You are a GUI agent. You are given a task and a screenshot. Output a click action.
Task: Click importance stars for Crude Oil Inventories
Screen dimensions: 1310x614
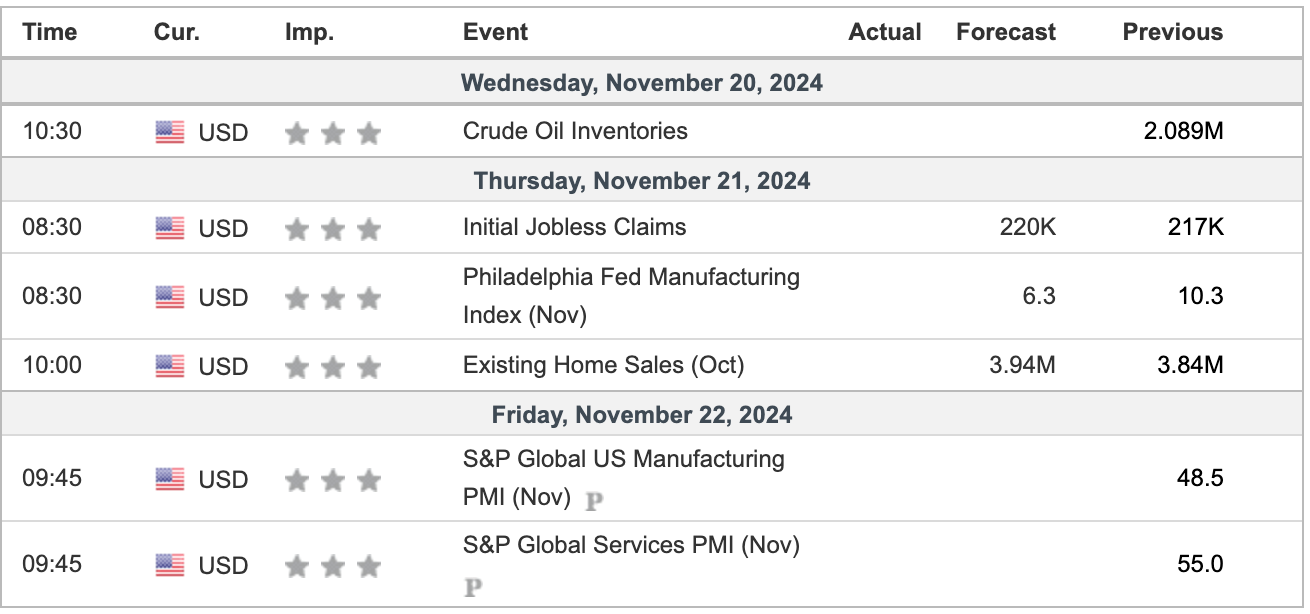pyautogui.click(x=333, y=133)
